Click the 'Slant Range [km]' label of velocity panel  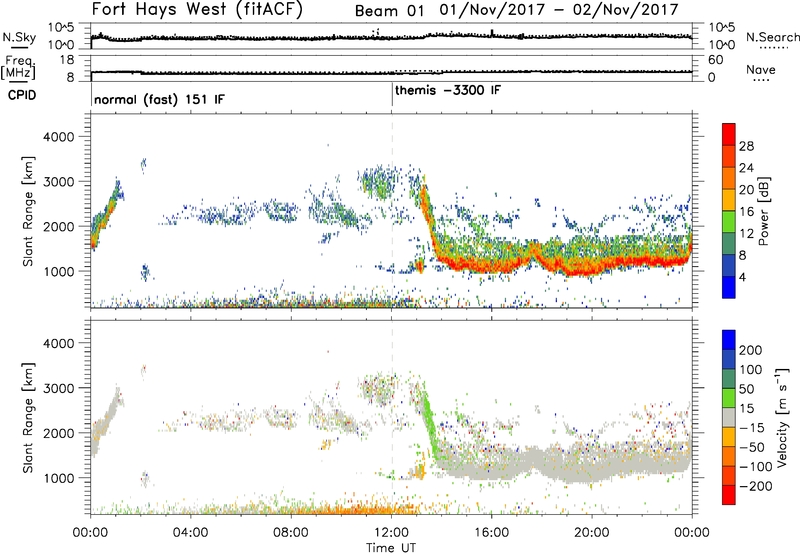(28, 418)
